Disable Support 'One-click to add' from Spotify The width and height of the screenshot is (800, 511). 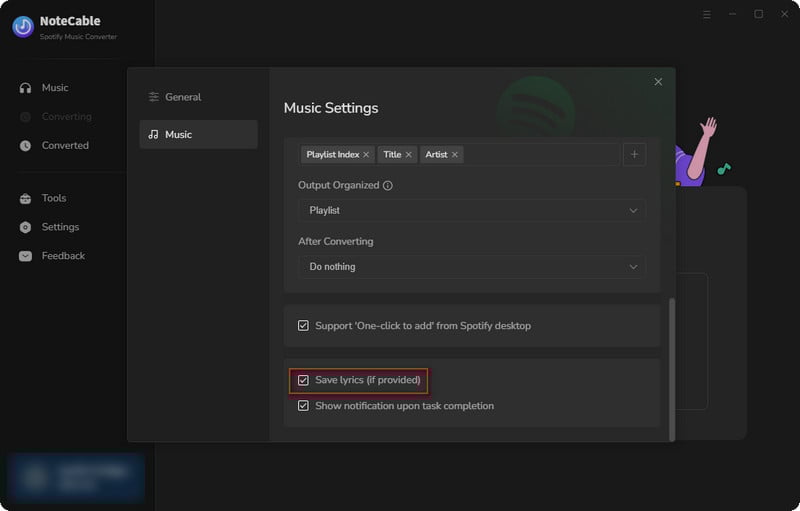tap(303, 325)
